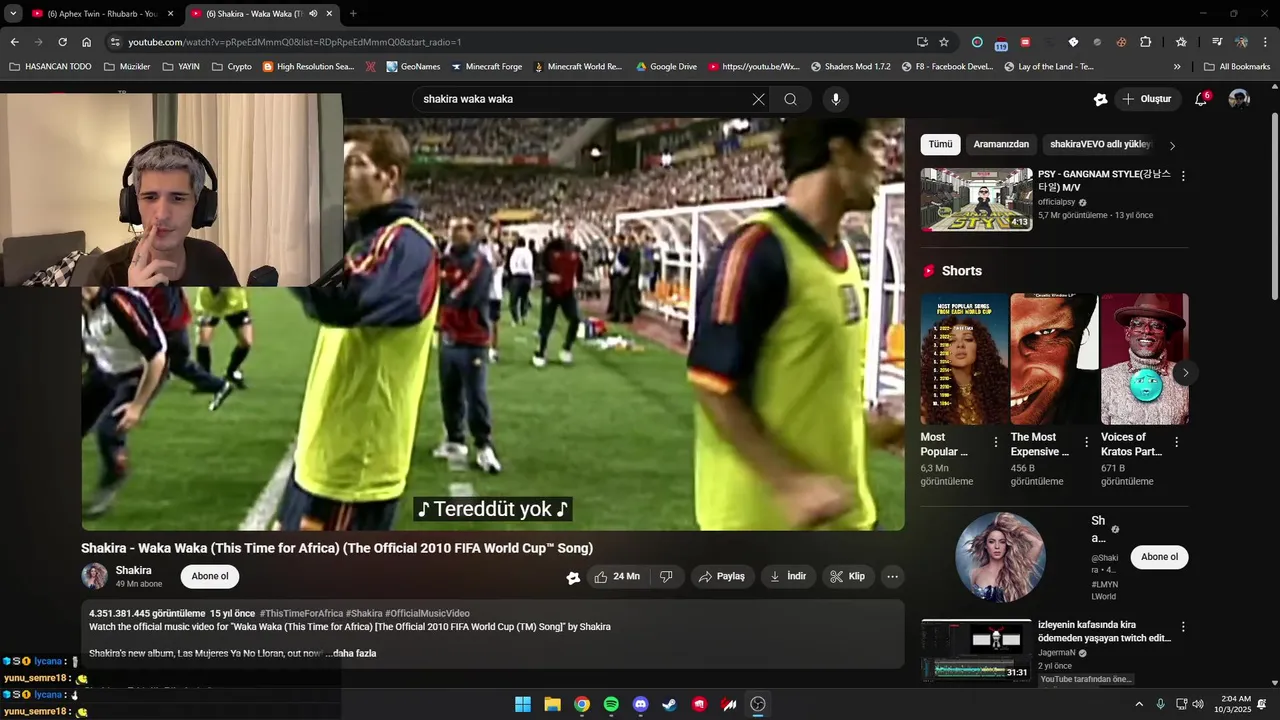The width and height of the screenshot is (1280, 720).
Task: Open Spotify from the taskbar
Action: point(611,704)
